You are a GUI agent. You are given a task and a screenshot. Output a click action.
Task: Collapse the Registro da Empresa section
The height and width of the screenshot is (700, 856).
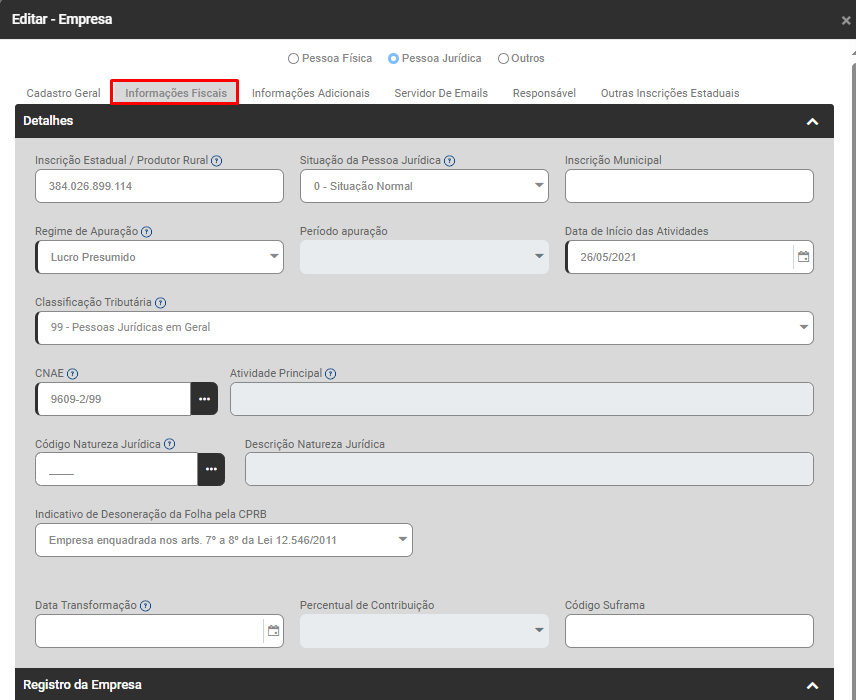[812, 685]
